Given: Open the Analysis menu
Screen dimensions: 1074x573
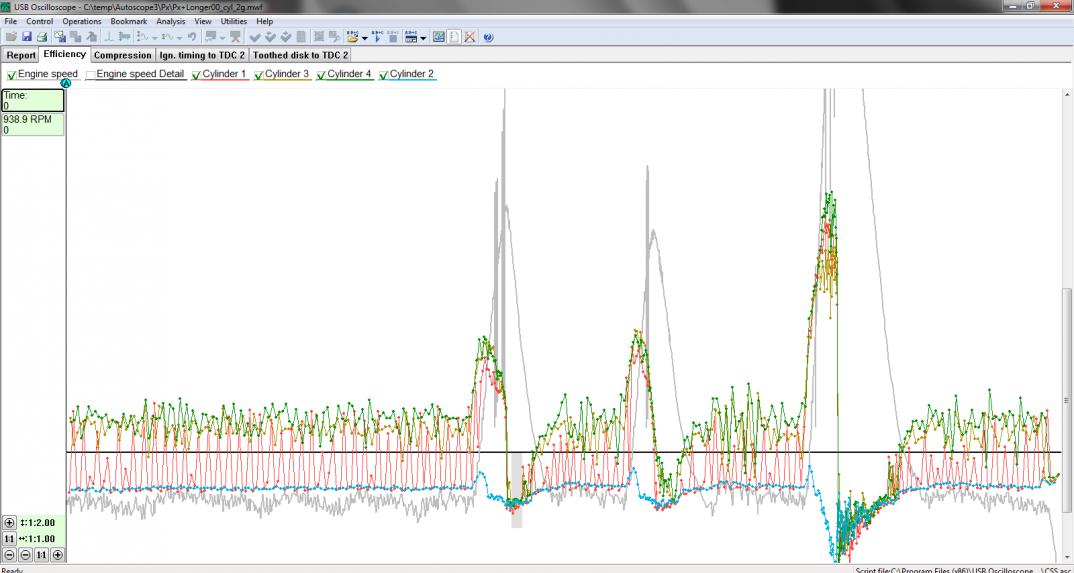Looking at the screenshot, I should tap(170, 21).
